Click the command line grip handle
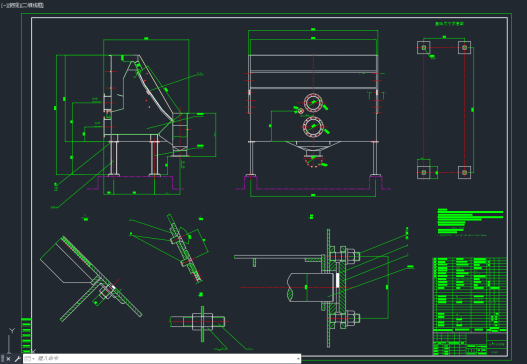The height and width of the screenshot is (364, 527). pos(2,359)
